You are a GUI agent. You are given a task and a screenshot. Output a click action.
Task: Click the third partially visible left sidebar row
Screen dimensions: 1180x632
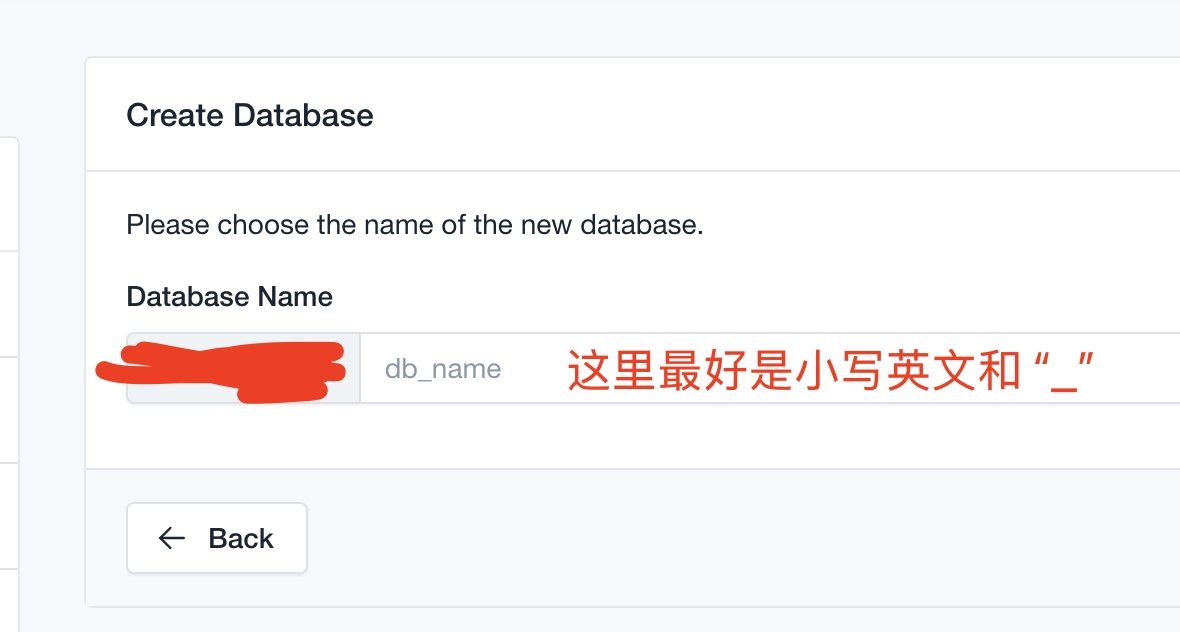click(x=9, y=410)
